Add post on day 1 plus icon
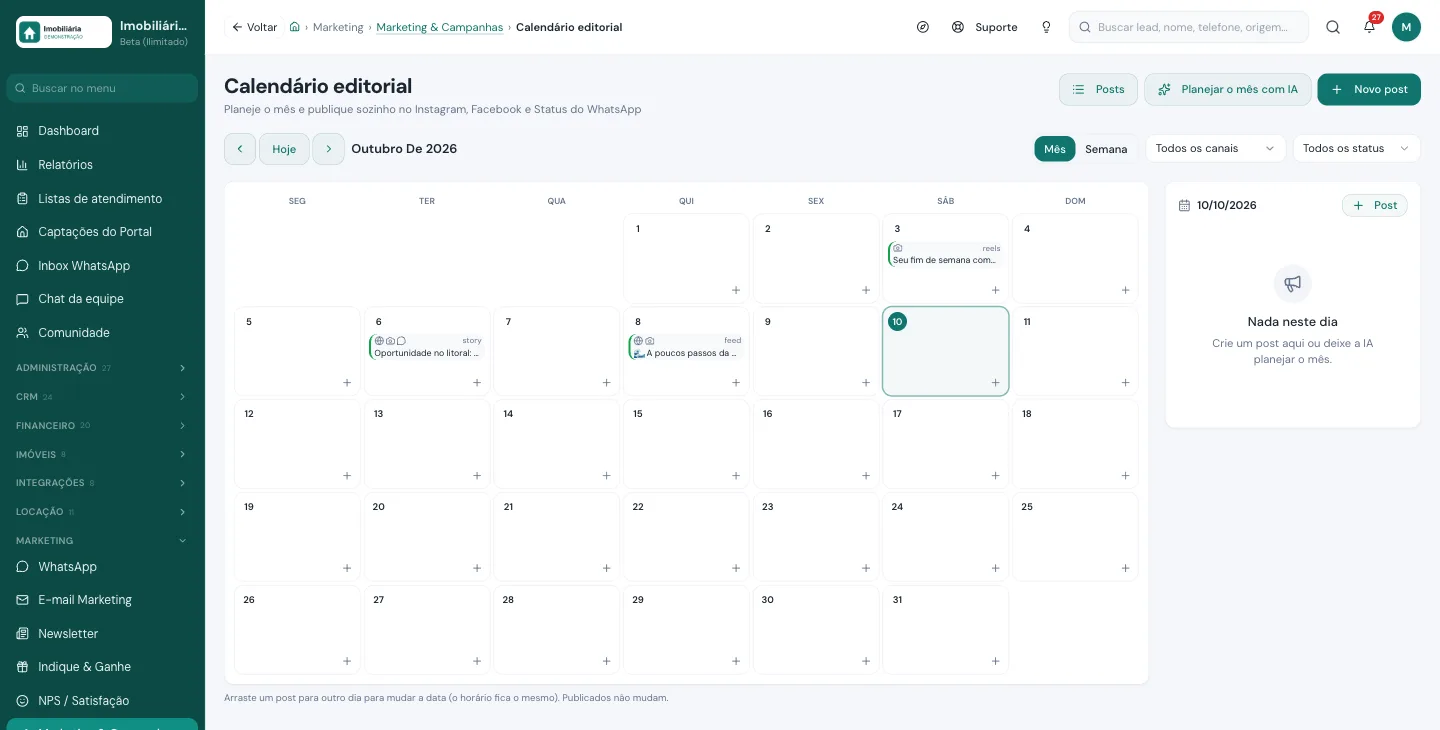 pyautogui.click(x=736, y=290)
